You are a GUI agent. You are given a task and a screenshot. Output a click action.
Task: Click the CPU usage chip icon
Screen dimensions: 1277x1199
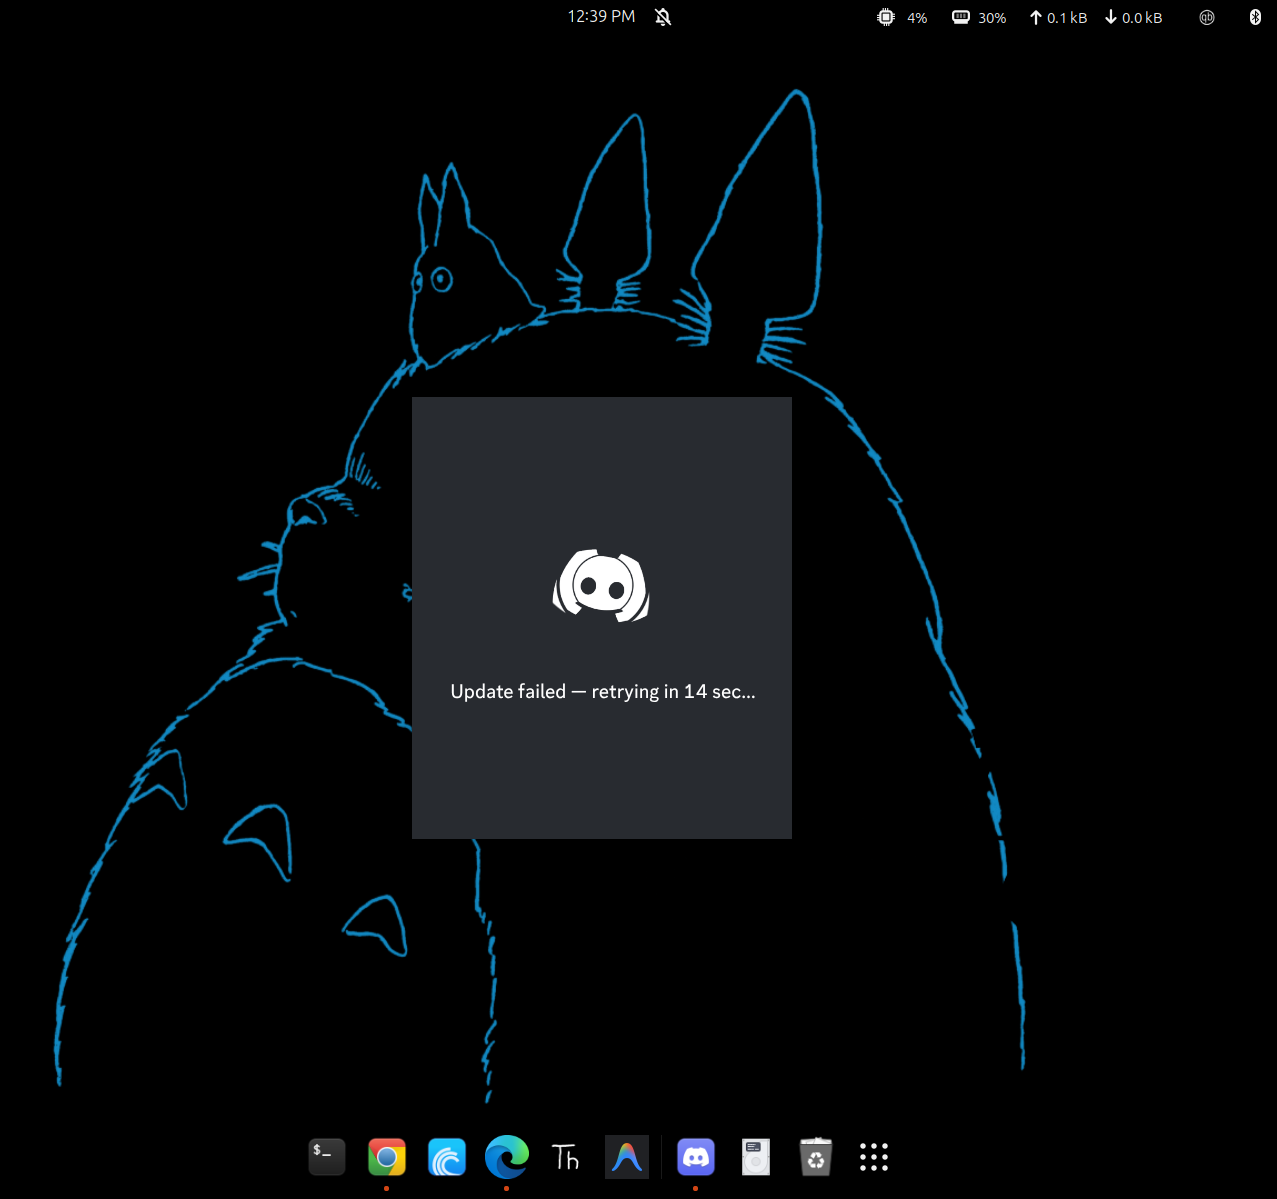pyautogui.click(x=885, y=17)
